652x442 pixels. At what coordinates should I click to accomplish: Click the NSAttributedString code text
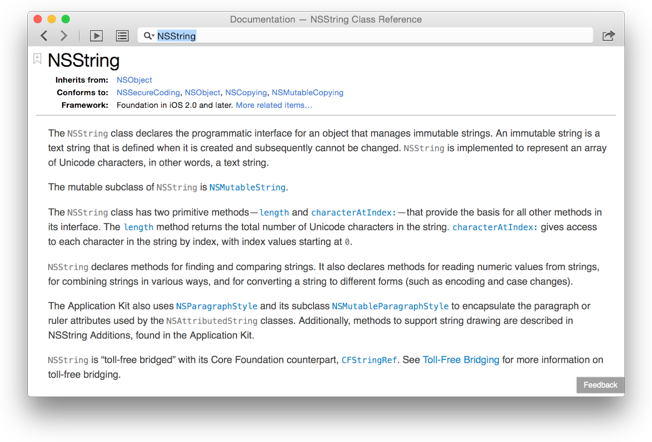tap(212, 321)
